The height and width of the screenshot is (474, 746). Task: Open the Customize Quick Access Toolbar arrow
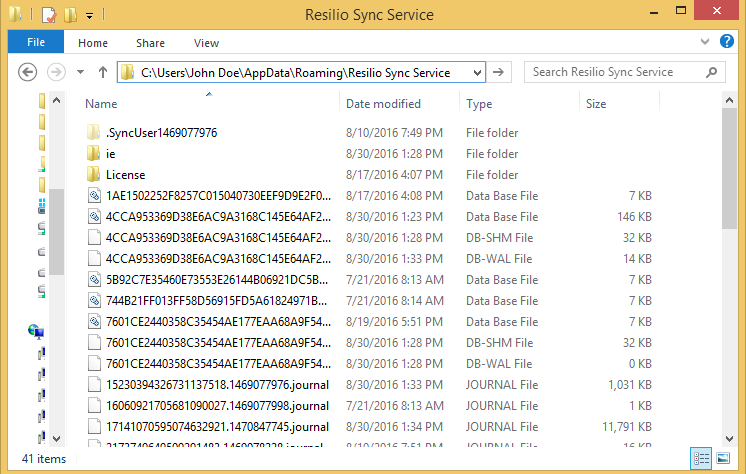89,16
